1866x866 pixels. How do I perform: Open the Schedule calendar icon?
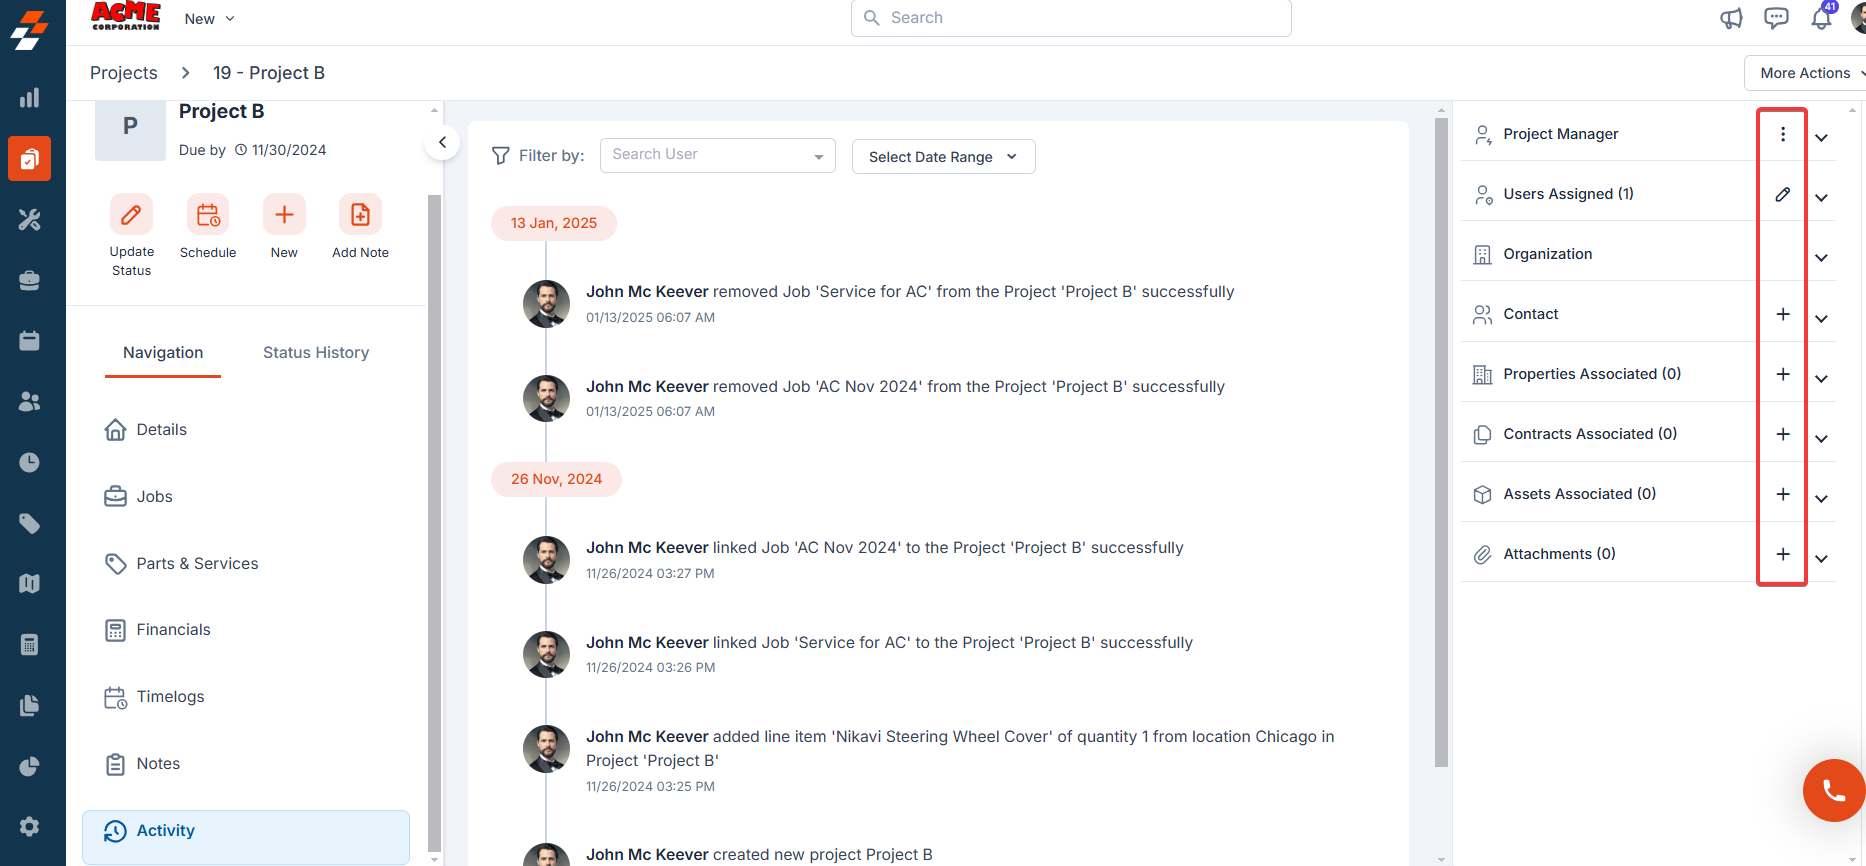point(208,214)
